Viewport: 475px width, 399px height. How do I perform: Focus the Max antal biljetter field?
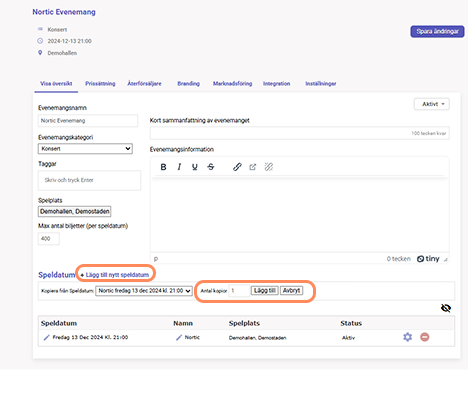click(49, 239)
